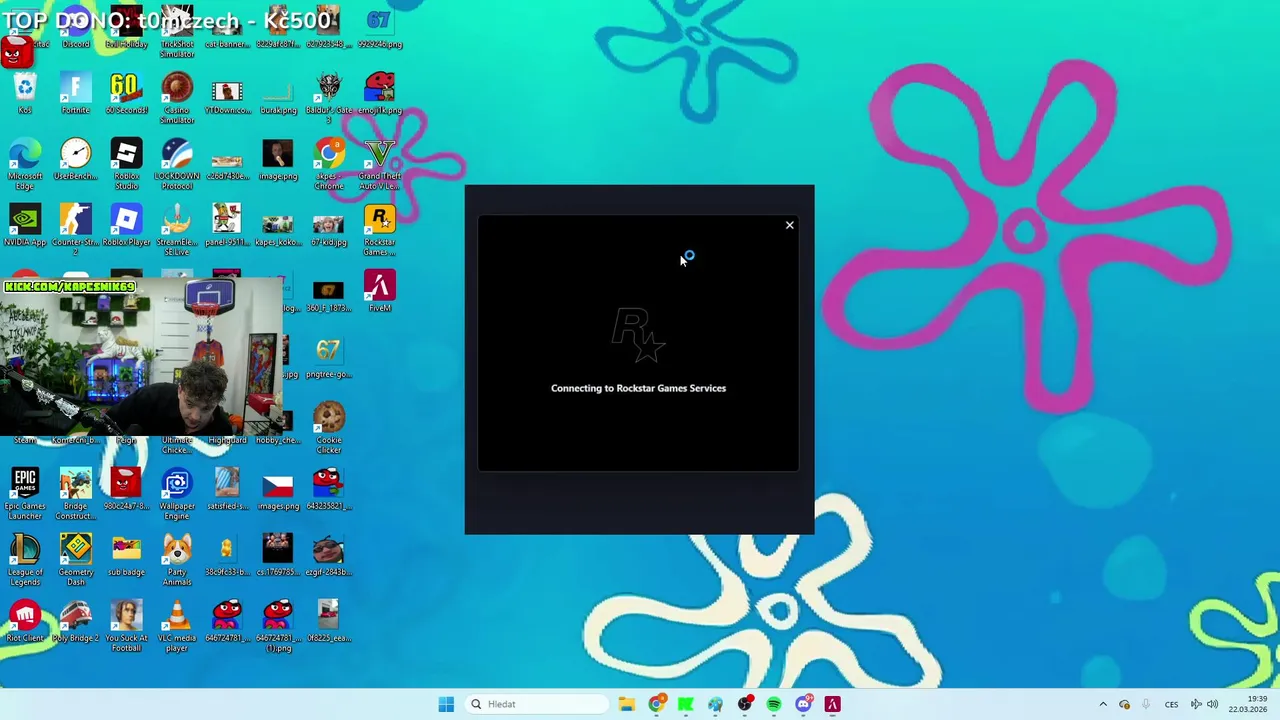The image size is (1280, 720).
Task: Select the 60 Seconds! game shortcut
Action: (x=126, y=93)
